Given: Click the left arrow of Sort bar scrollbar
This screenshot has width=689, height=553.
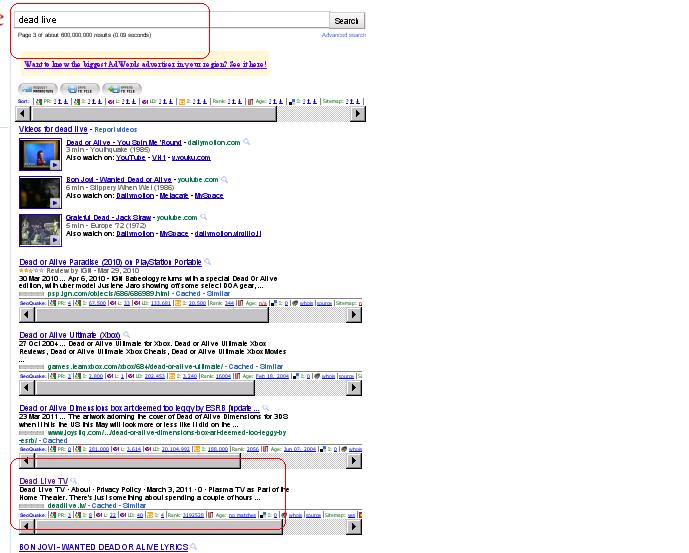Looking at the screenshot, I should [23, 114].
